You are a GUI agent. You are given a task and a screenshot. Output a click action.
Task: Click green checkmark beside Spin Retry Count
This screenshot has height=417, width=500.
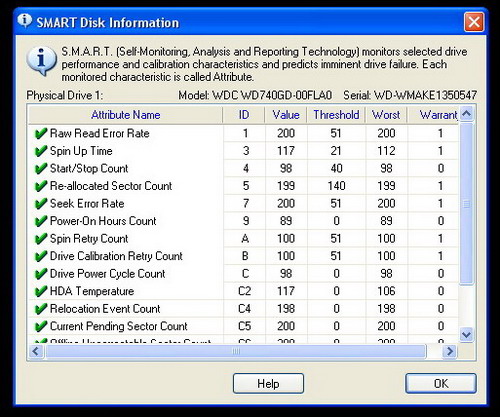[x=41, y=239]
